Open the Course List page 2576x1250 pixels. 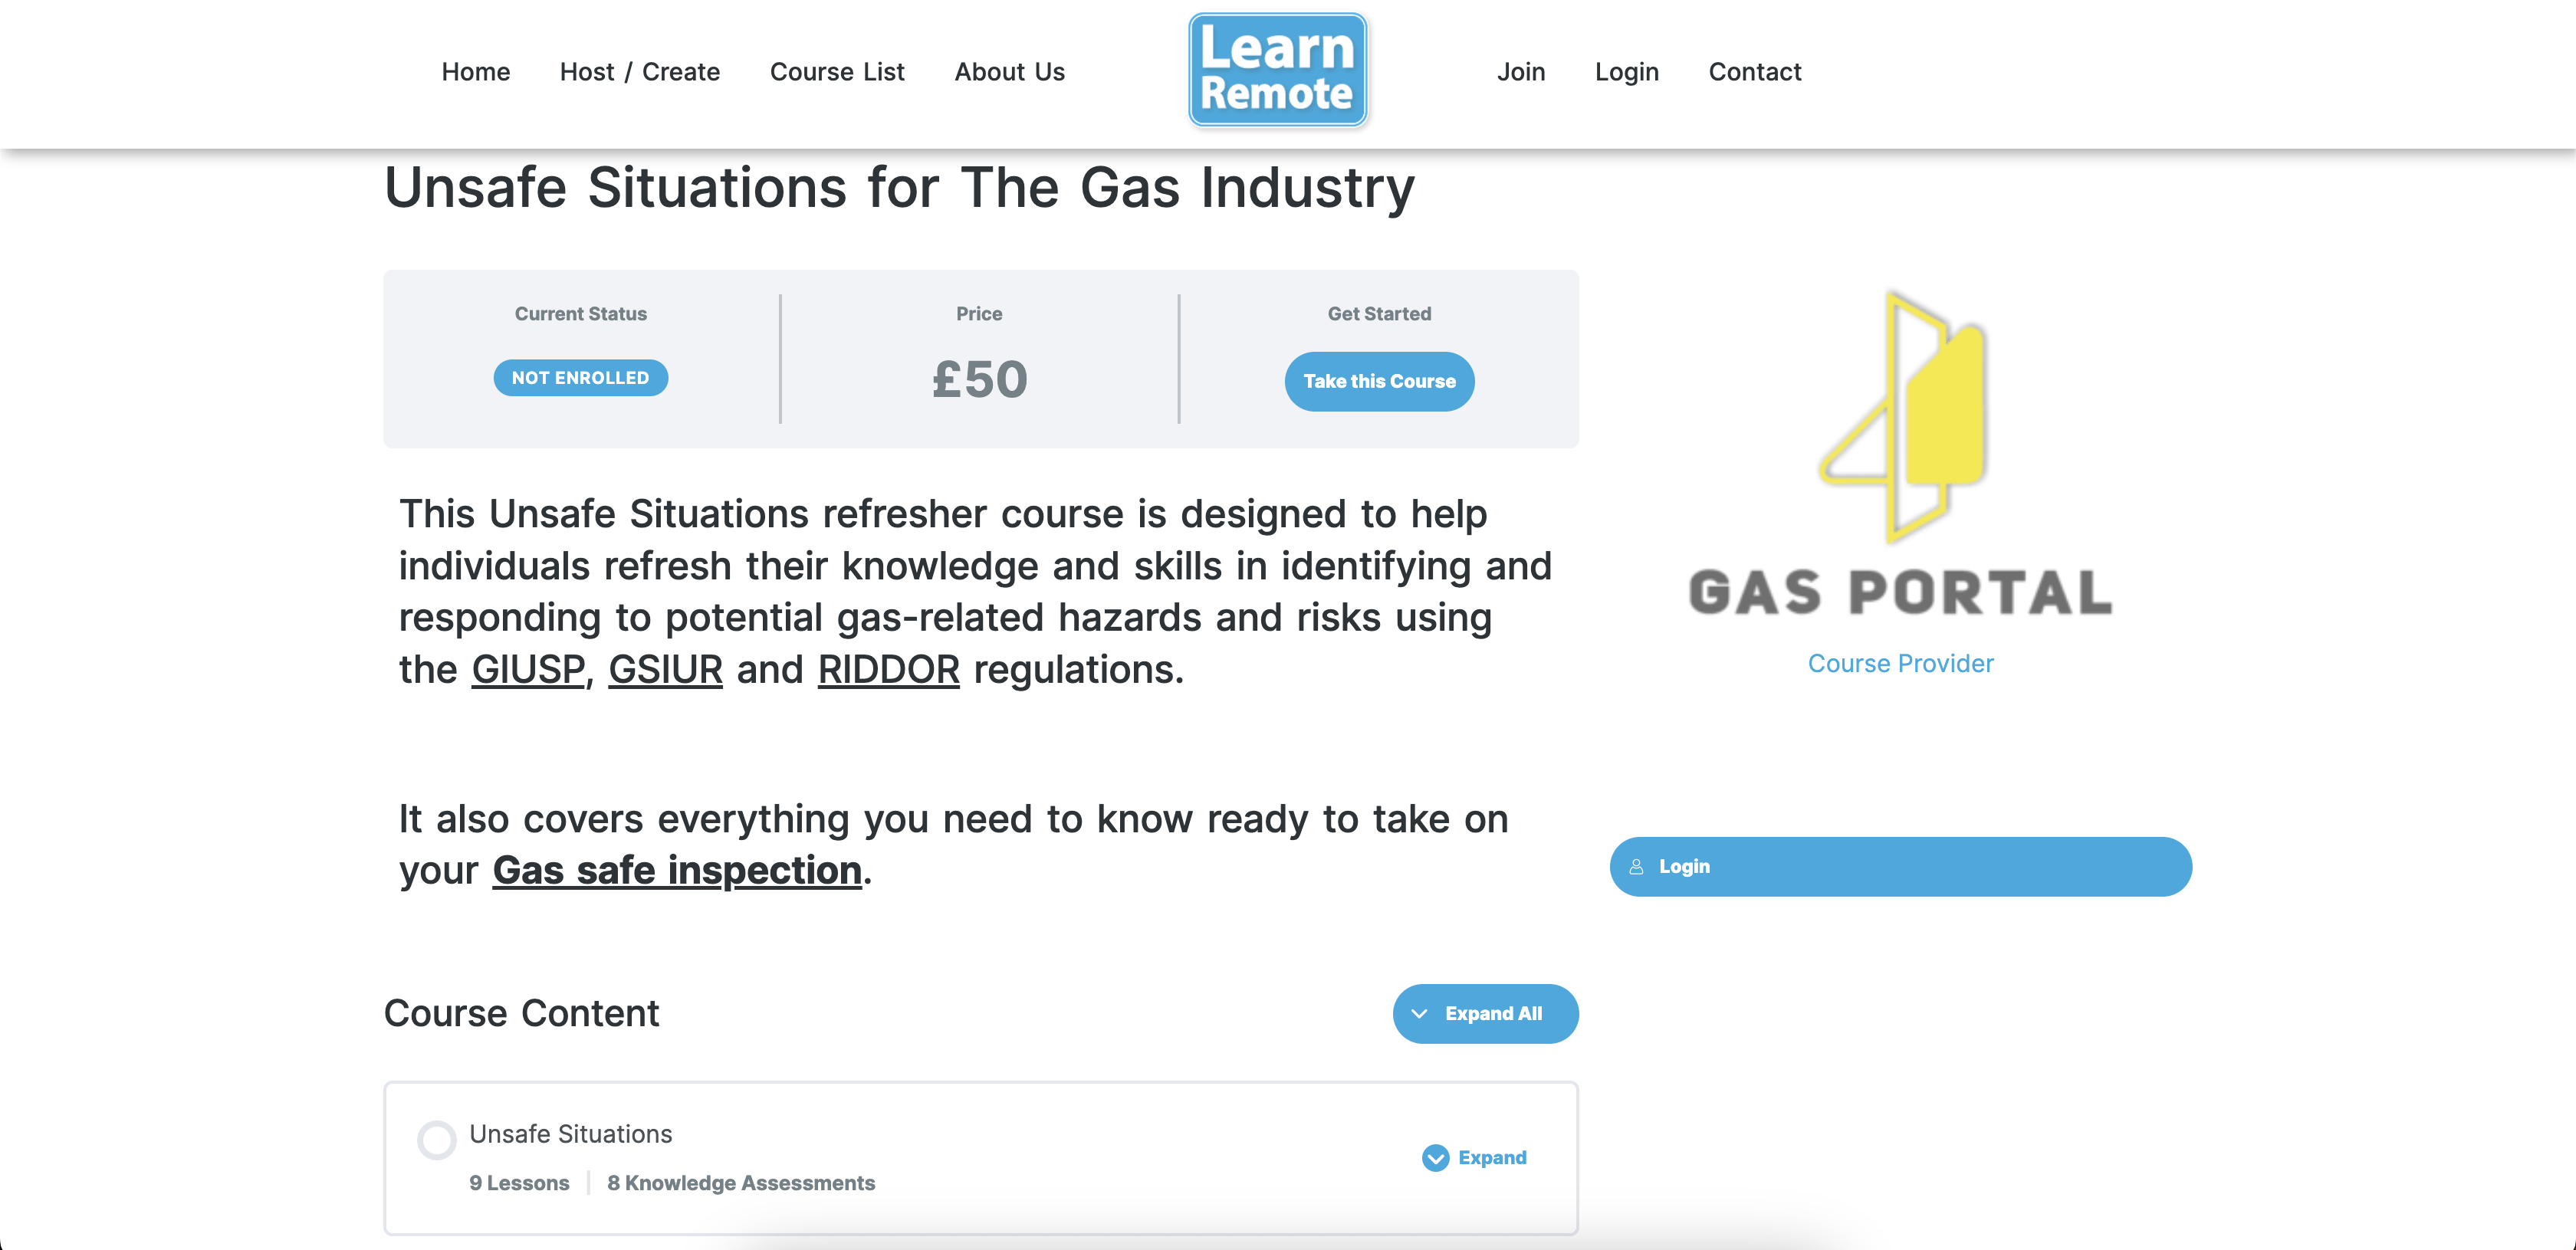(836, 72)
